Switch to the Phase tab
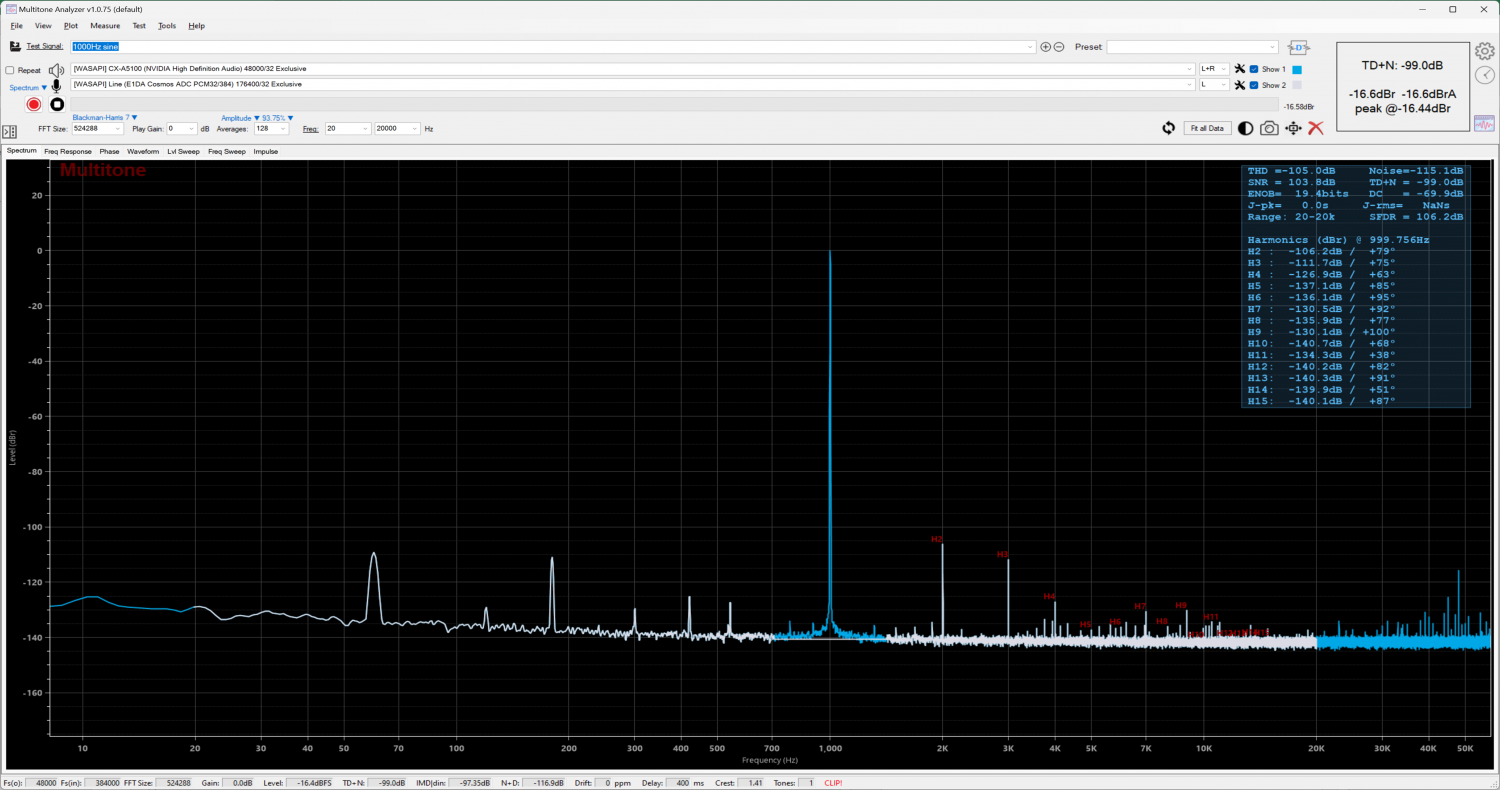The image size is (1500, 790). pyautogui.click(x=109, y=152)
